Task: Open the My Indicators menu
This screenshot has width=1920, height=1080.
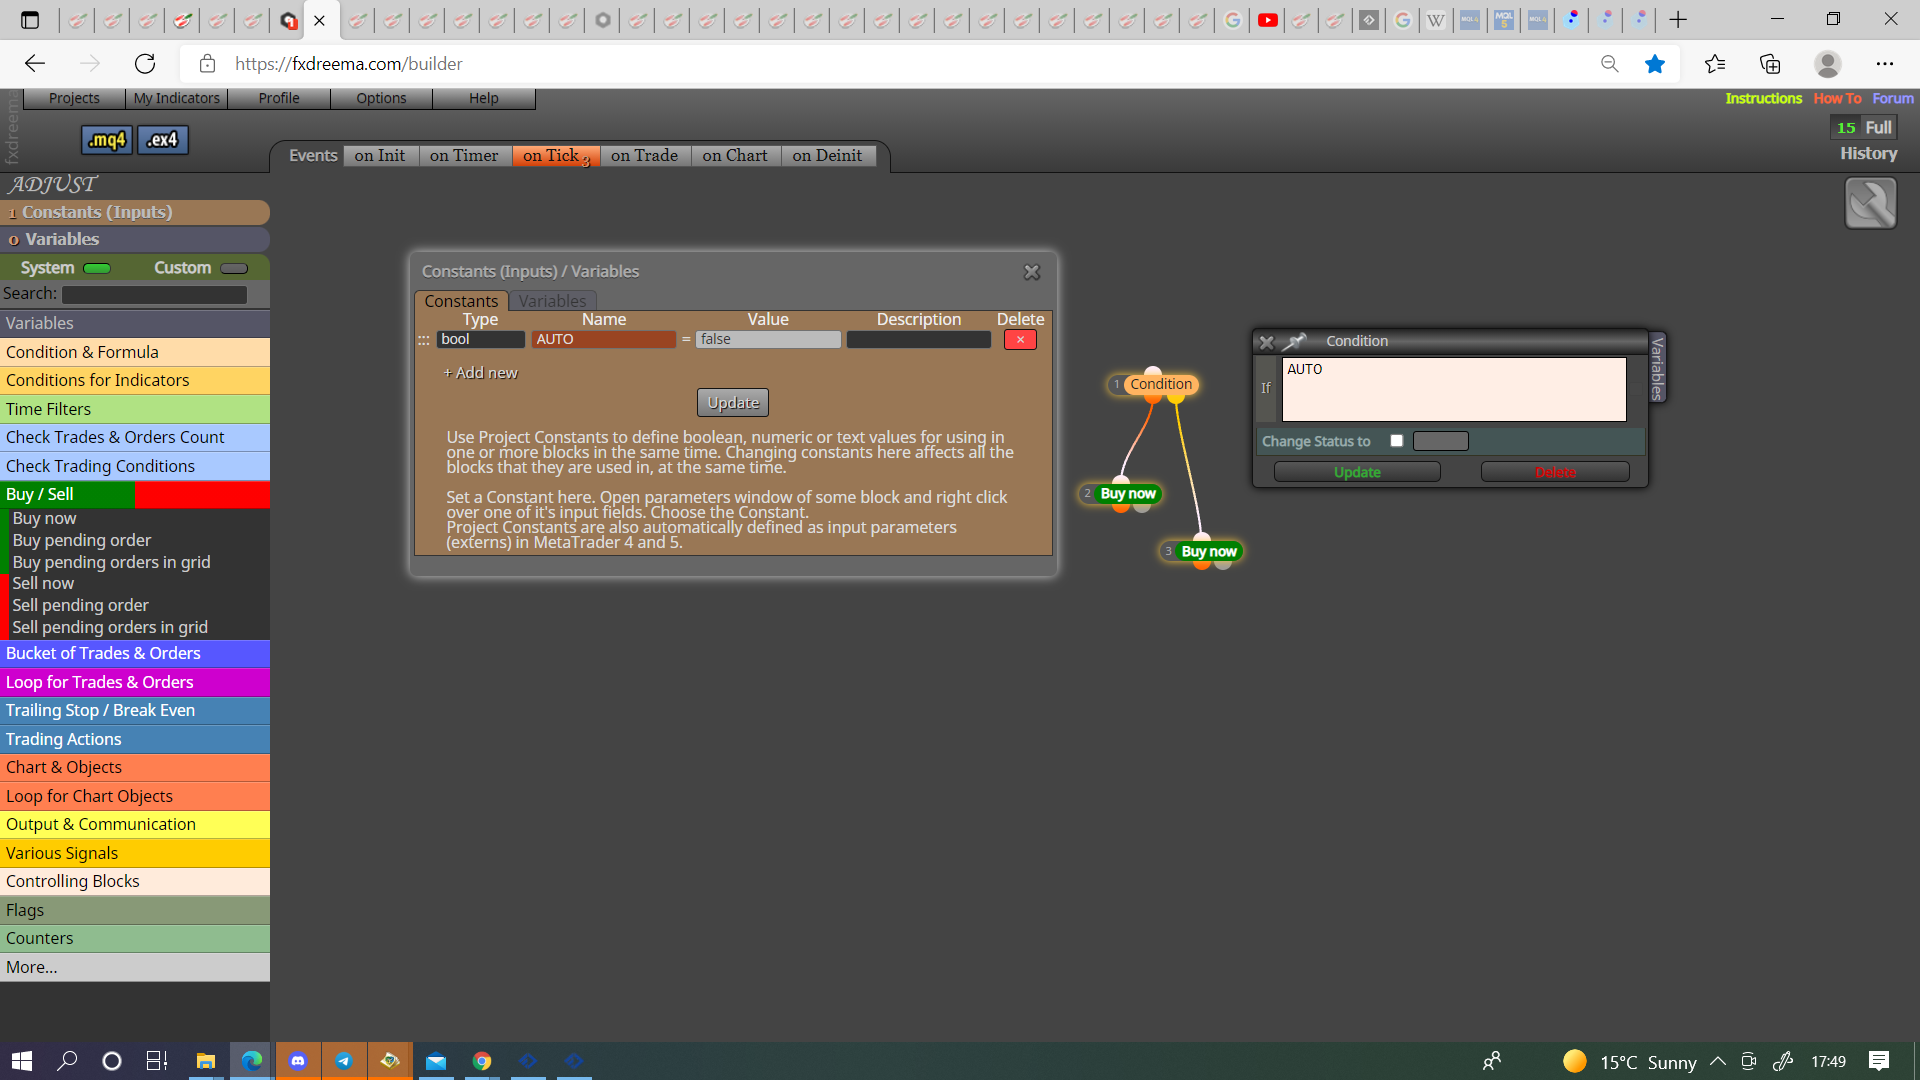Action: tap(177, 98)
